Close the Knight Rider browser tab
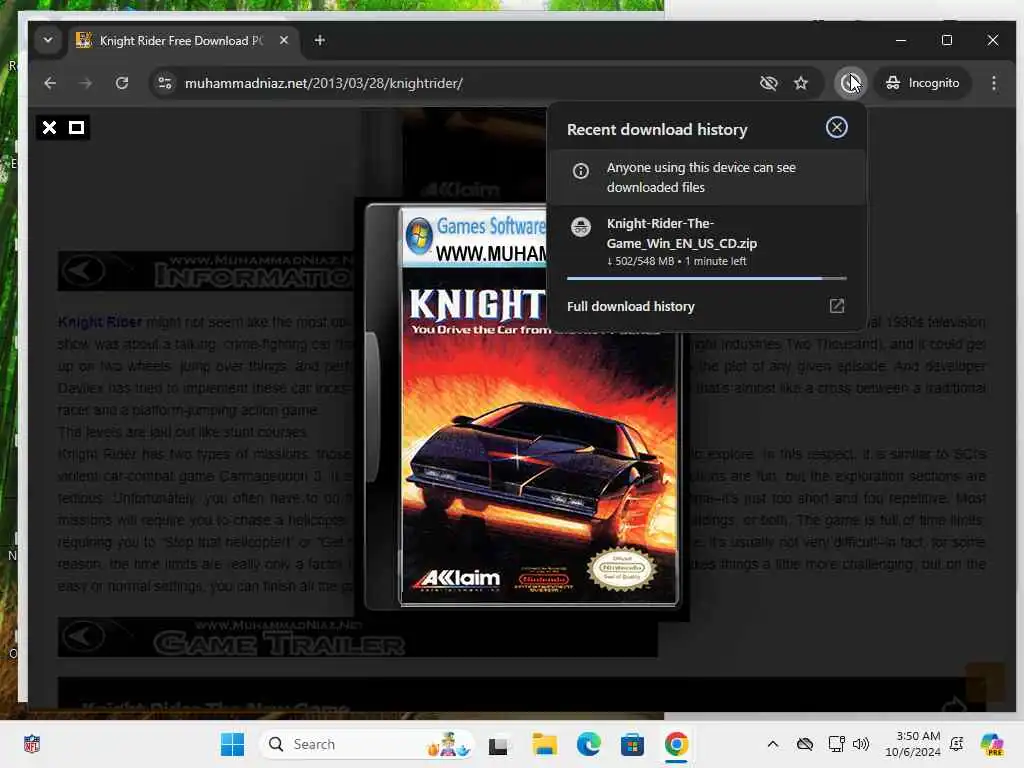This screenshot has width=1024, height=768. [x=284, y=40]
